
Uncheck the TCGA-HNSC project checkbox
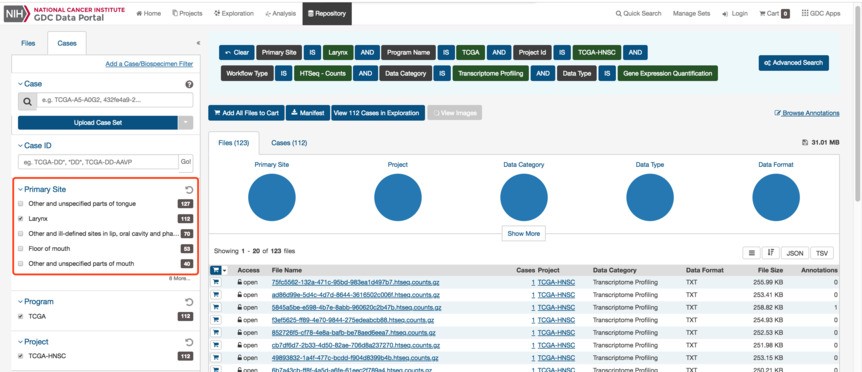point(21,356)
